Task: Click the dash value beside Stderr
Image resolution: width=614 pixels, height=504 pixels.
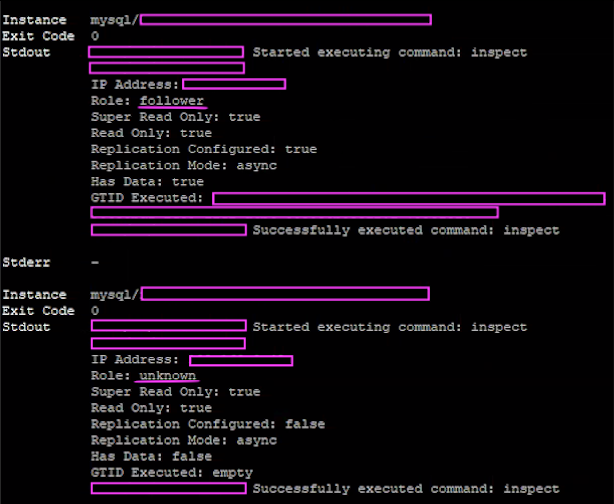Action: (x=94, y=262)
